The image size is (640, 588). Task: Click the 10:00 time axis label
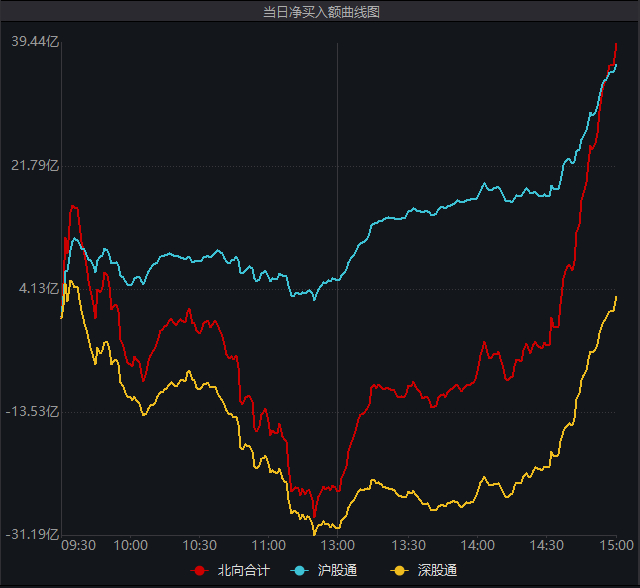point(130,545)
